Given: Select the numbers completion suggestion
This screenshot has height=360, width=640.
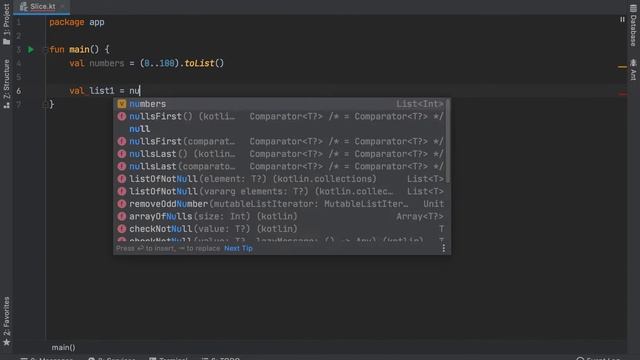Looking at the screenshot, I should click(280, 104).
